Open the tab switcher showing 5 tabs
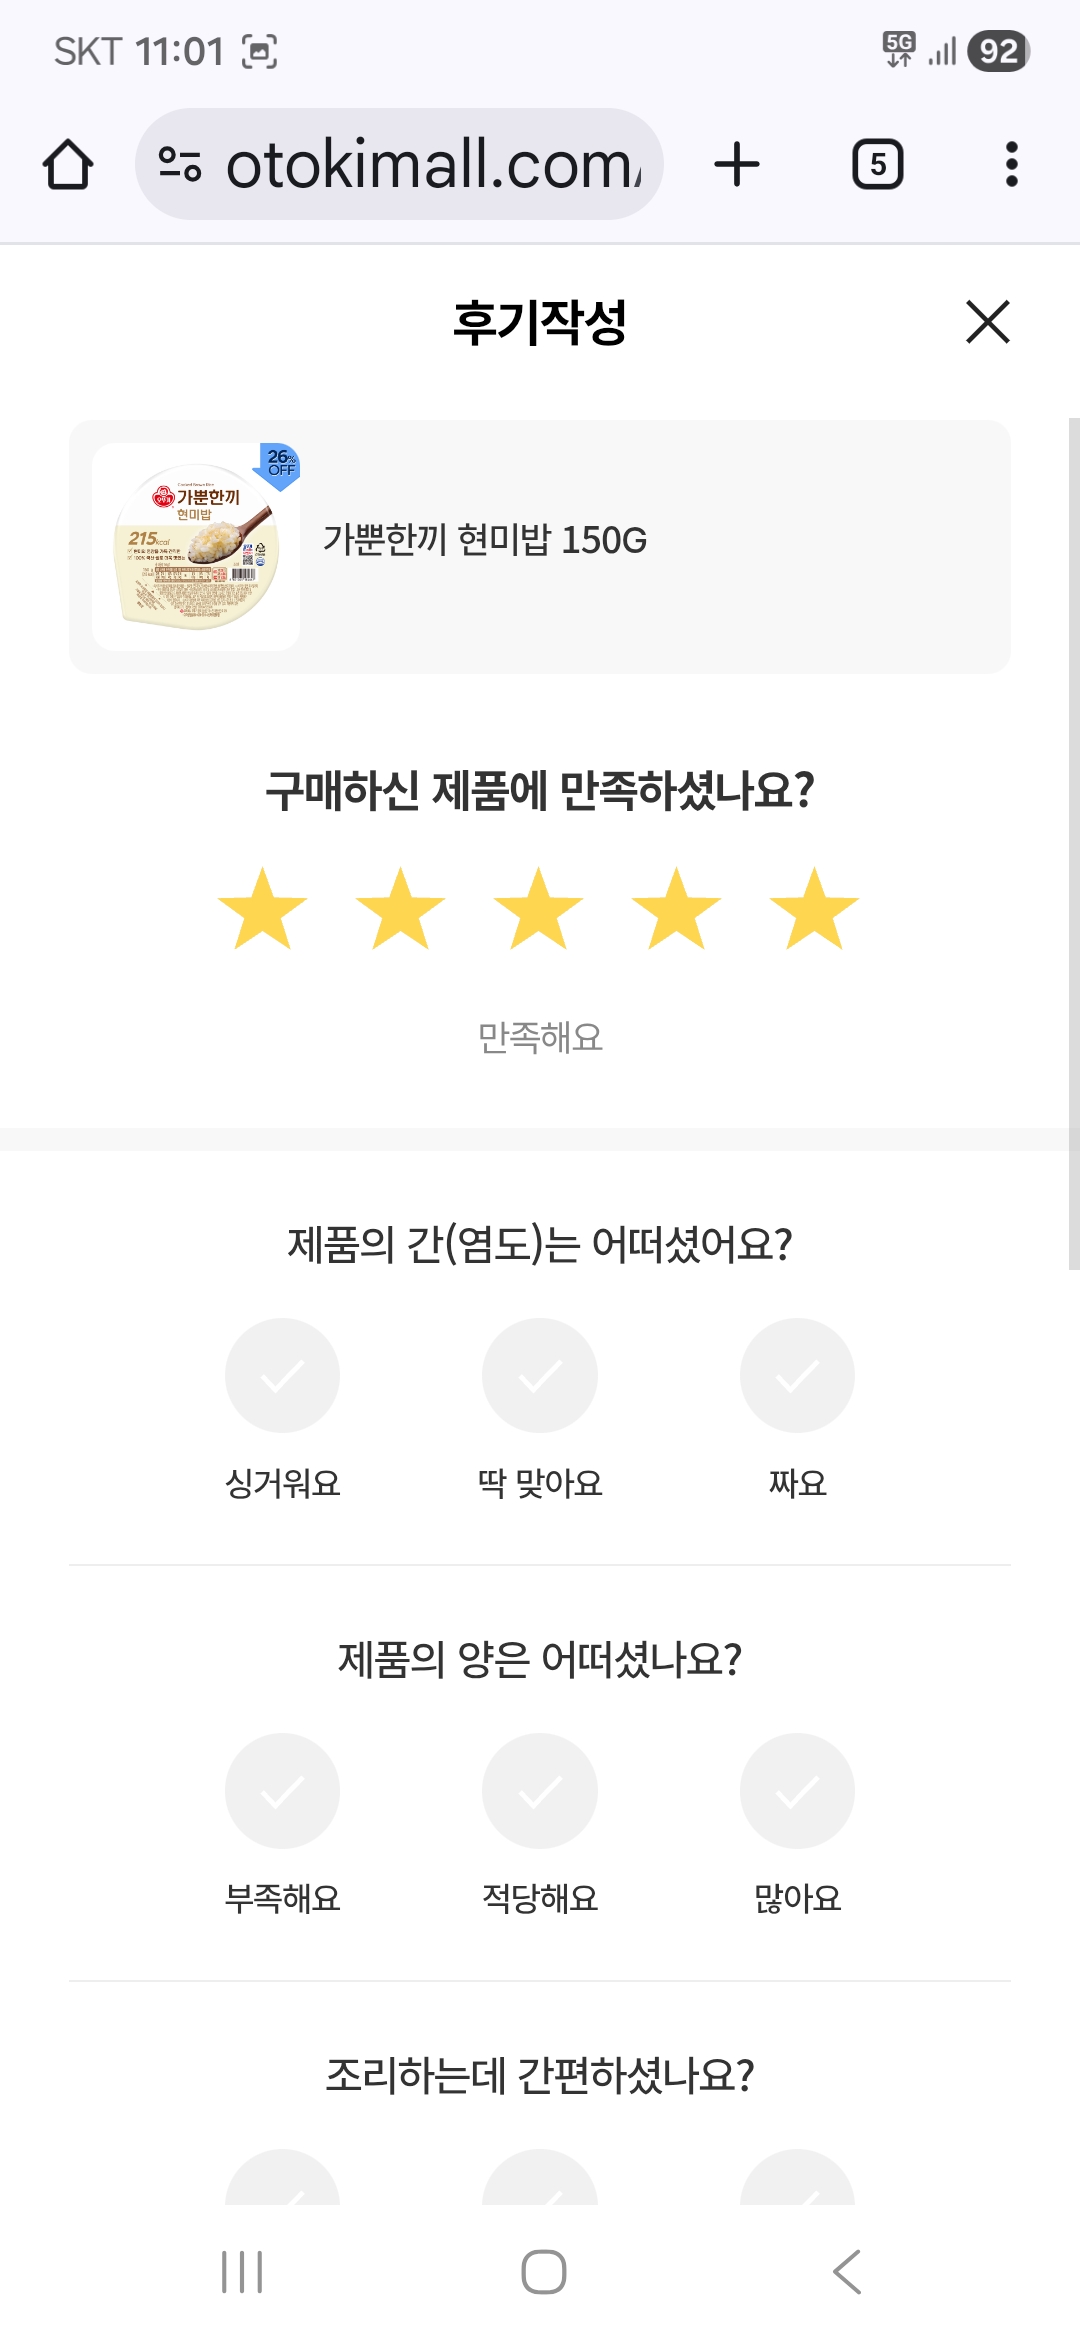 pos(877,165)
